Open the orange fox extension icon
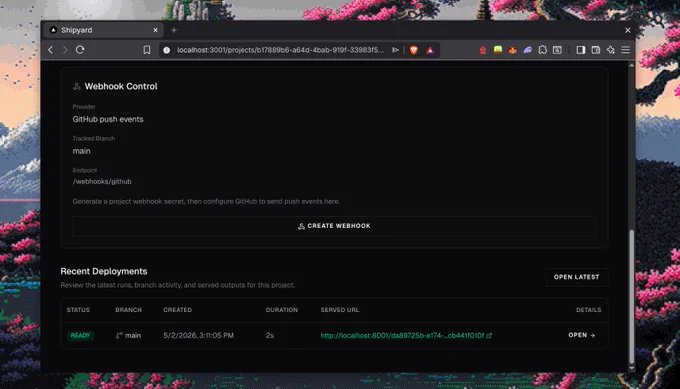Image resolution: width=680 pixels, height=389 pixels. pos(513,50)
